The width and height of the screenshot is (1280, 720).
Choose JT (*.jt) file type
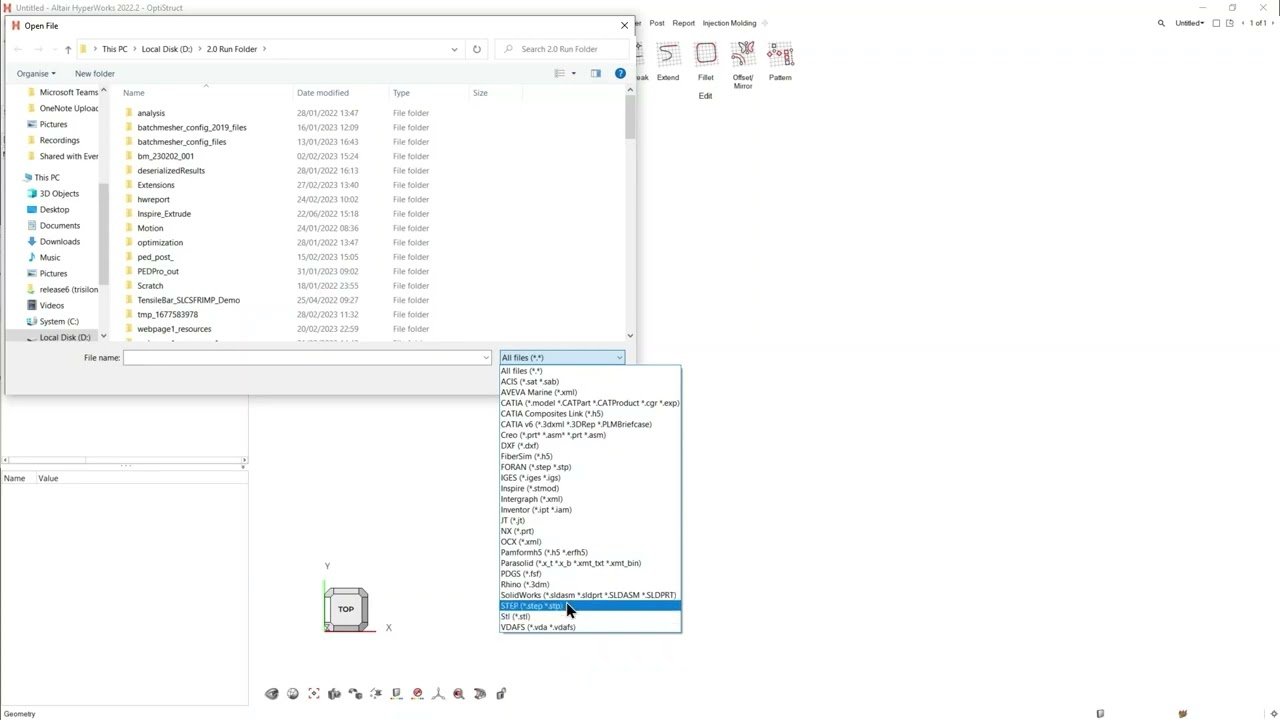[x=590, y=520]
